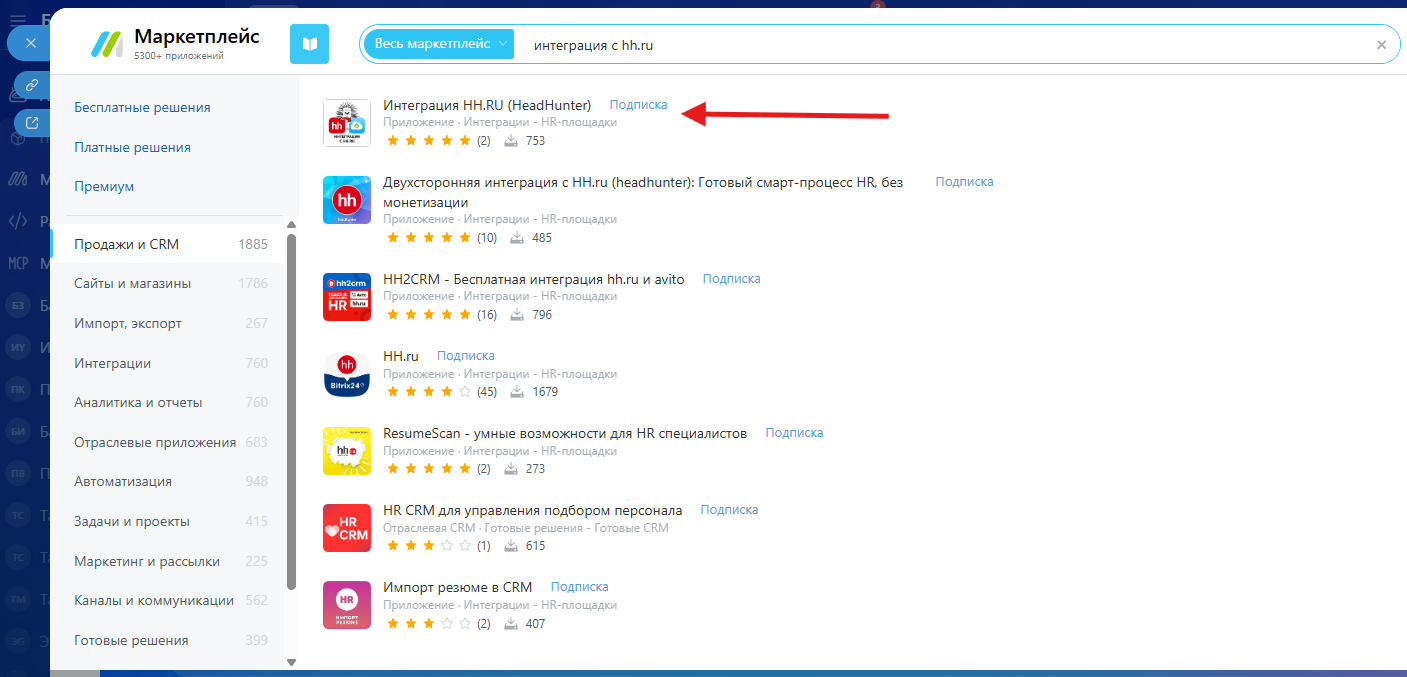
Task: Close the marketplace slider panel
Action: click(30, 43)
